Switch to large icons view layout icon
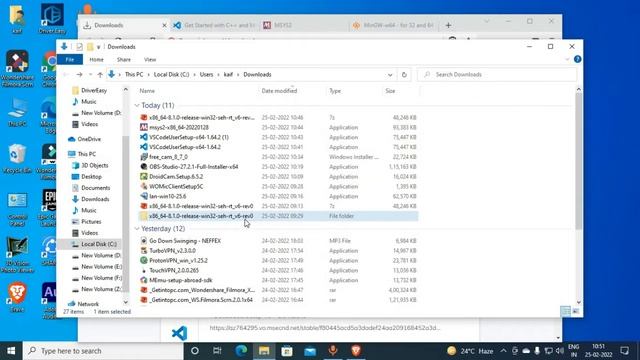 click(576, 311)
